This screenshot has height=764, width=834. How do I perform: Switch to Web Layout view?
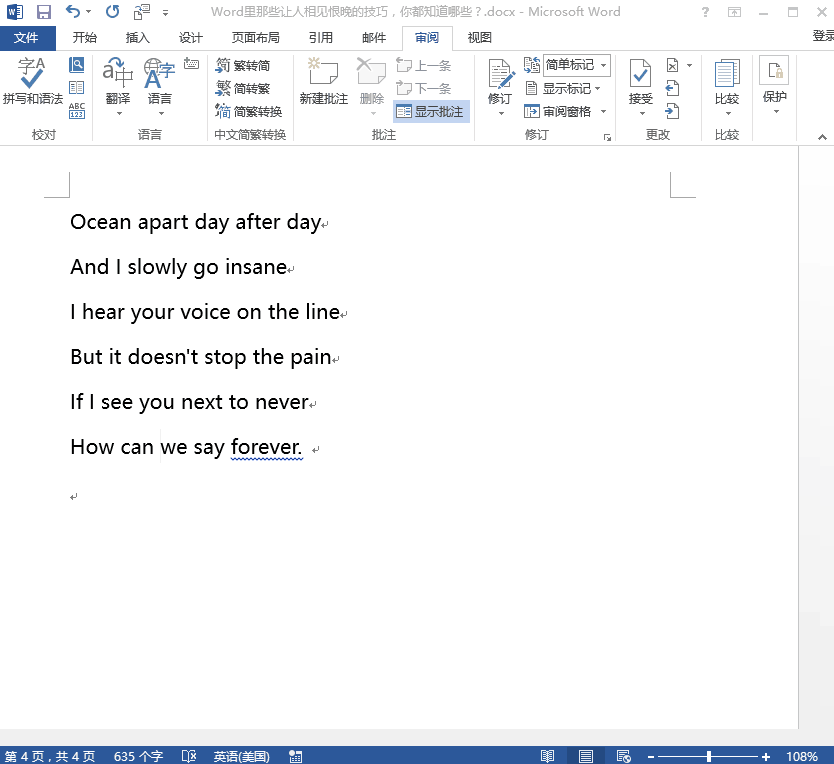623,756
